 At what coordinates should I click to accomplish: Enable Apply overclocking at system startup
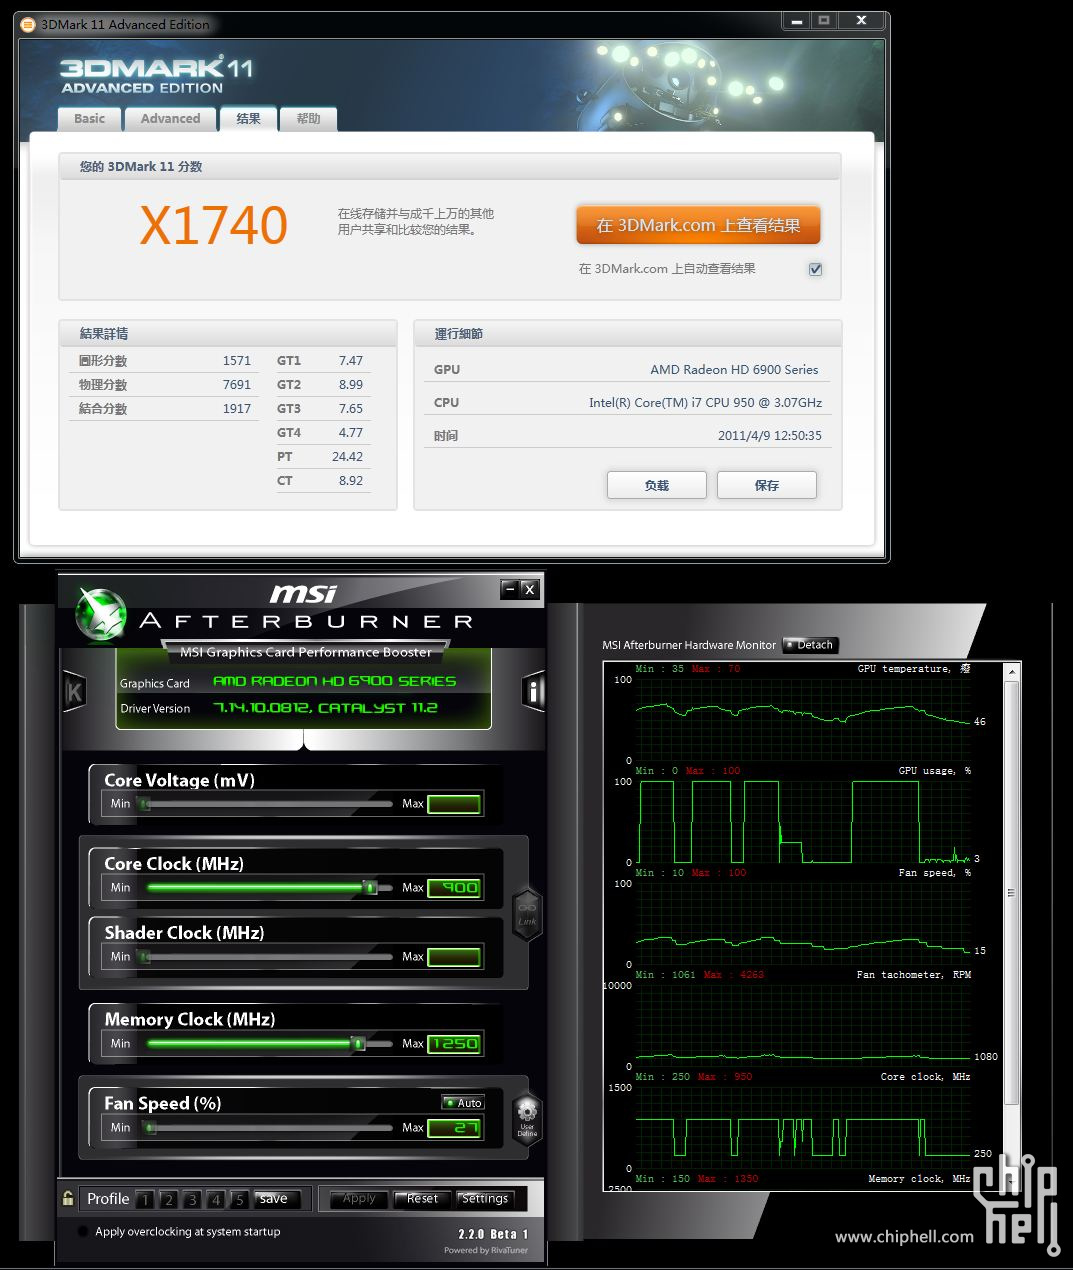[x=83, y=1232]
